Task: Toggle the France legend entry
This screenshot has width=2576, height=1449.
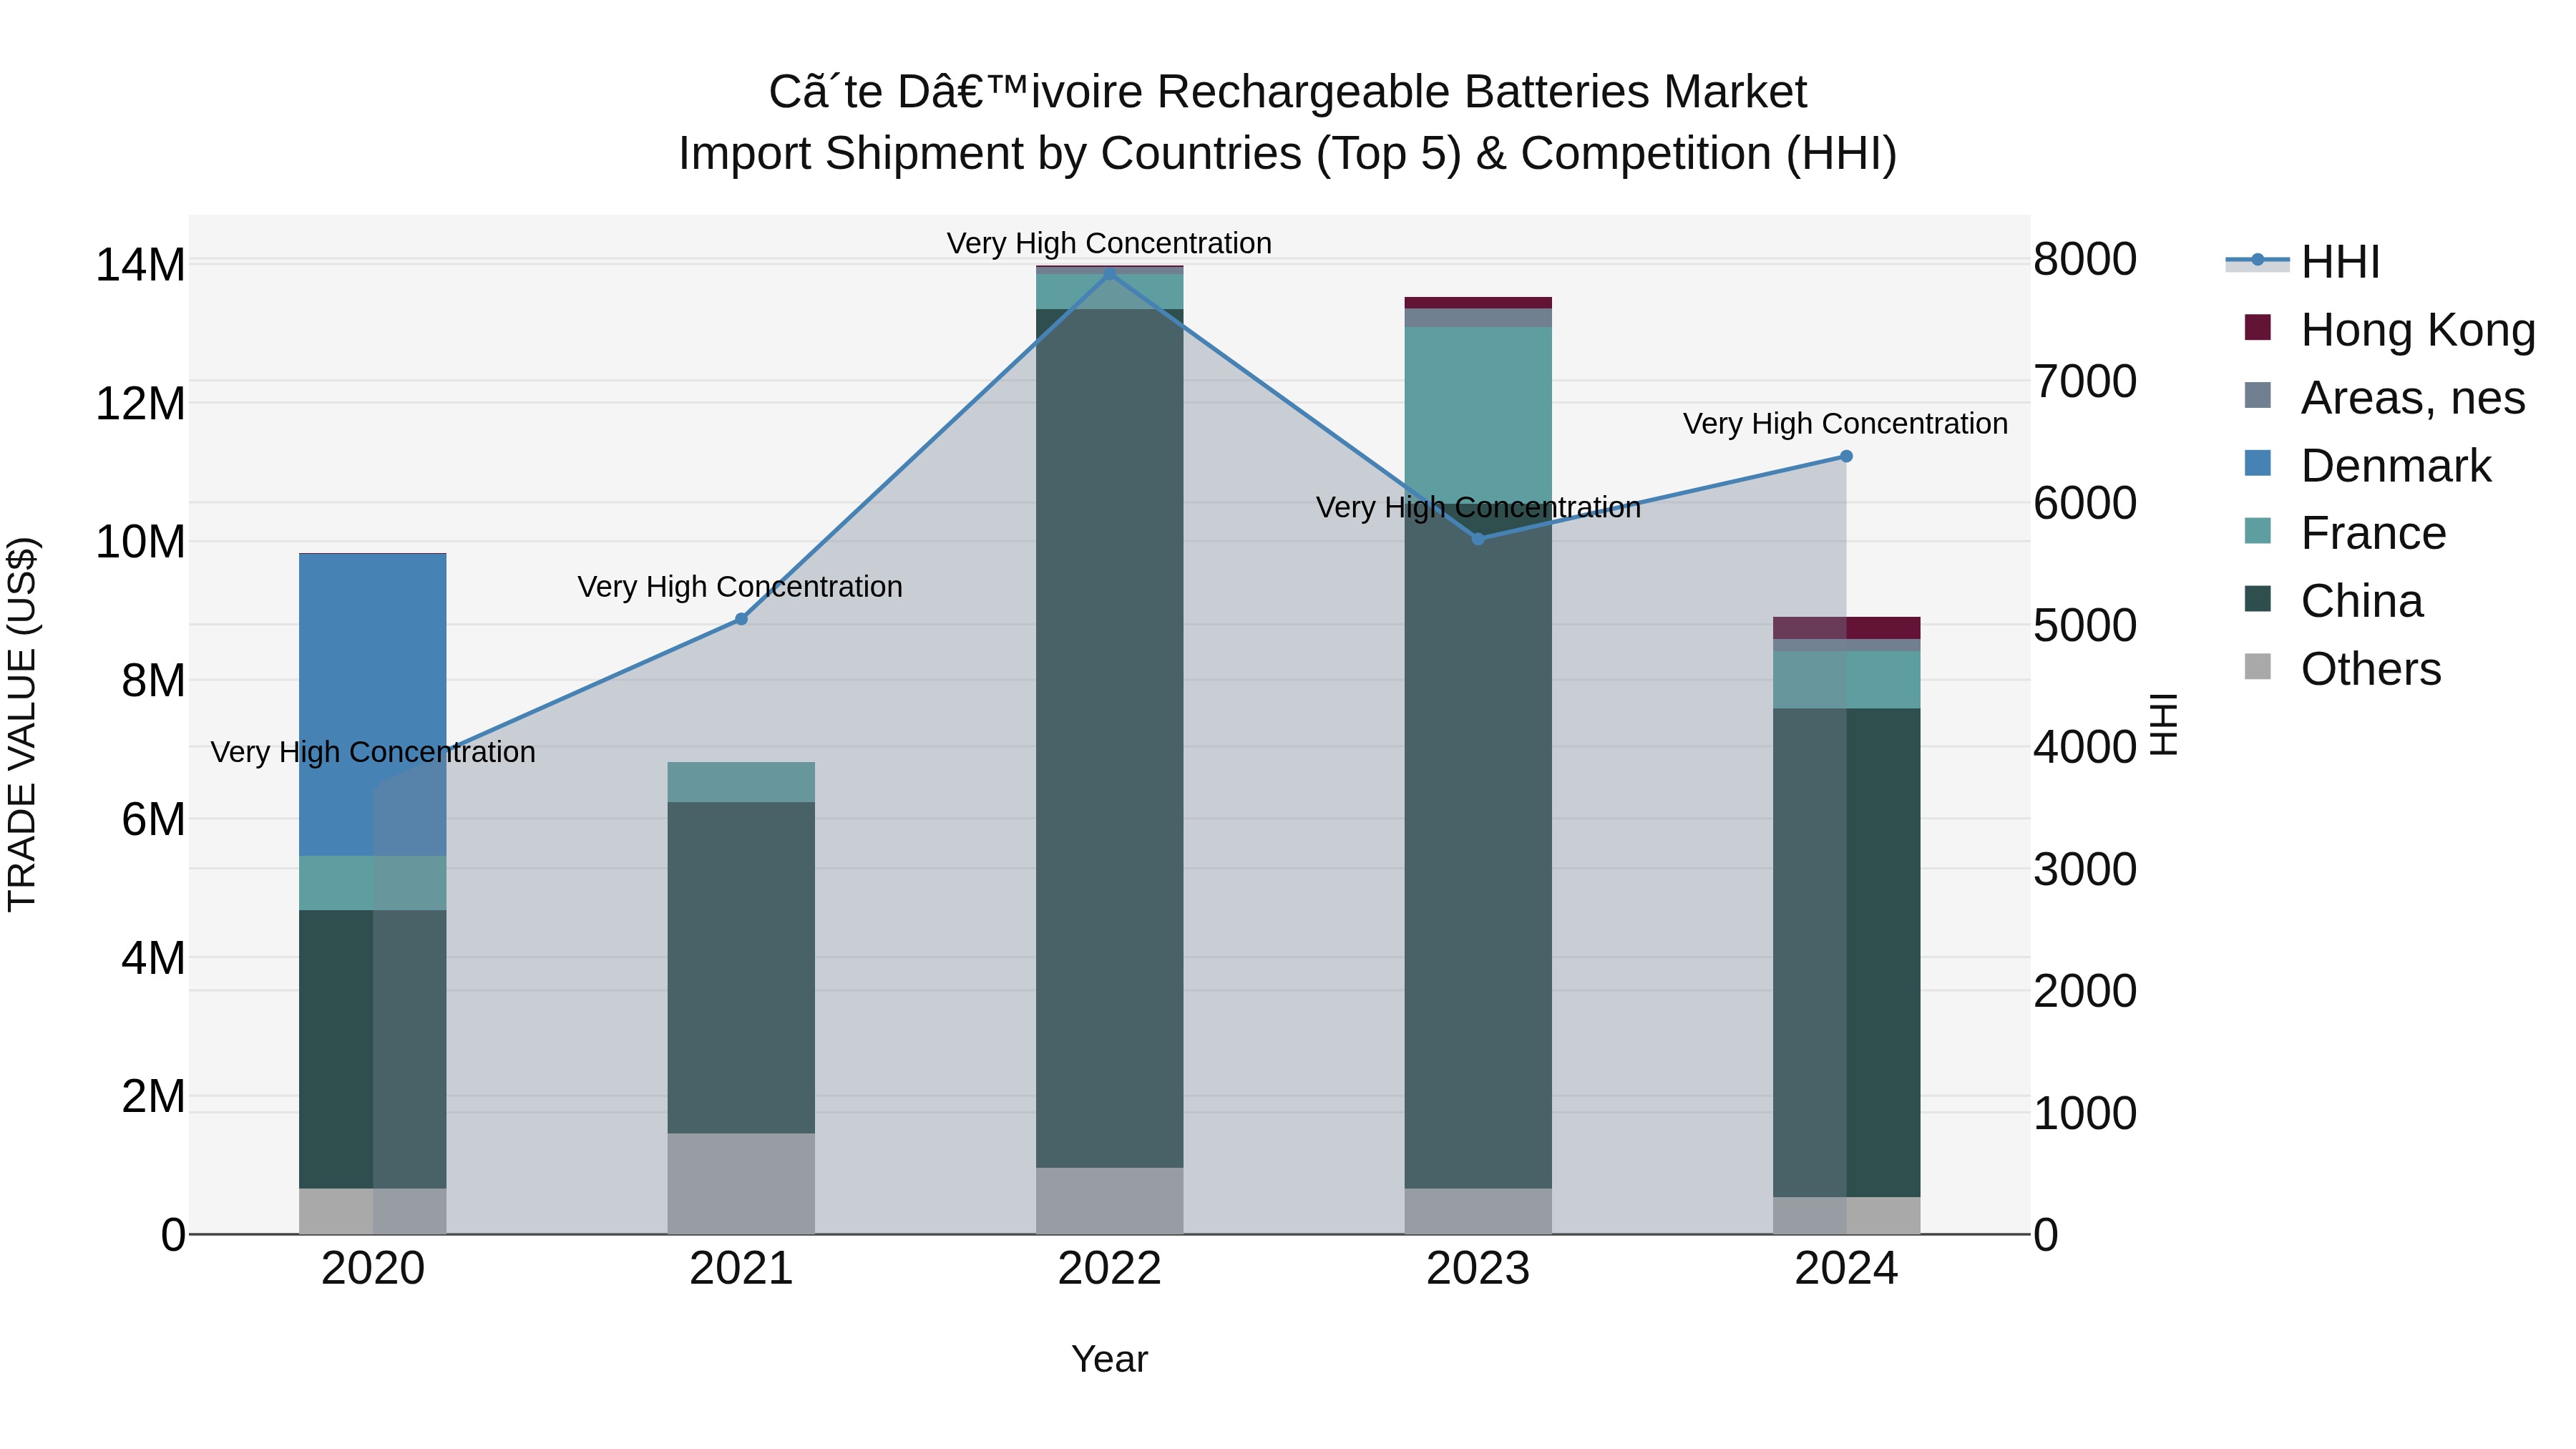Action: tap(2344, 532)
